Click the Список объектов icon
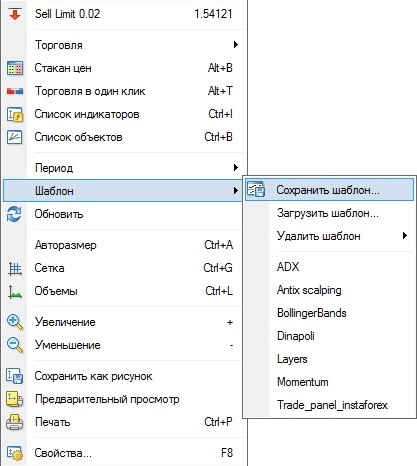The width and height of the screenshot is (417, 466). (15, 137)
